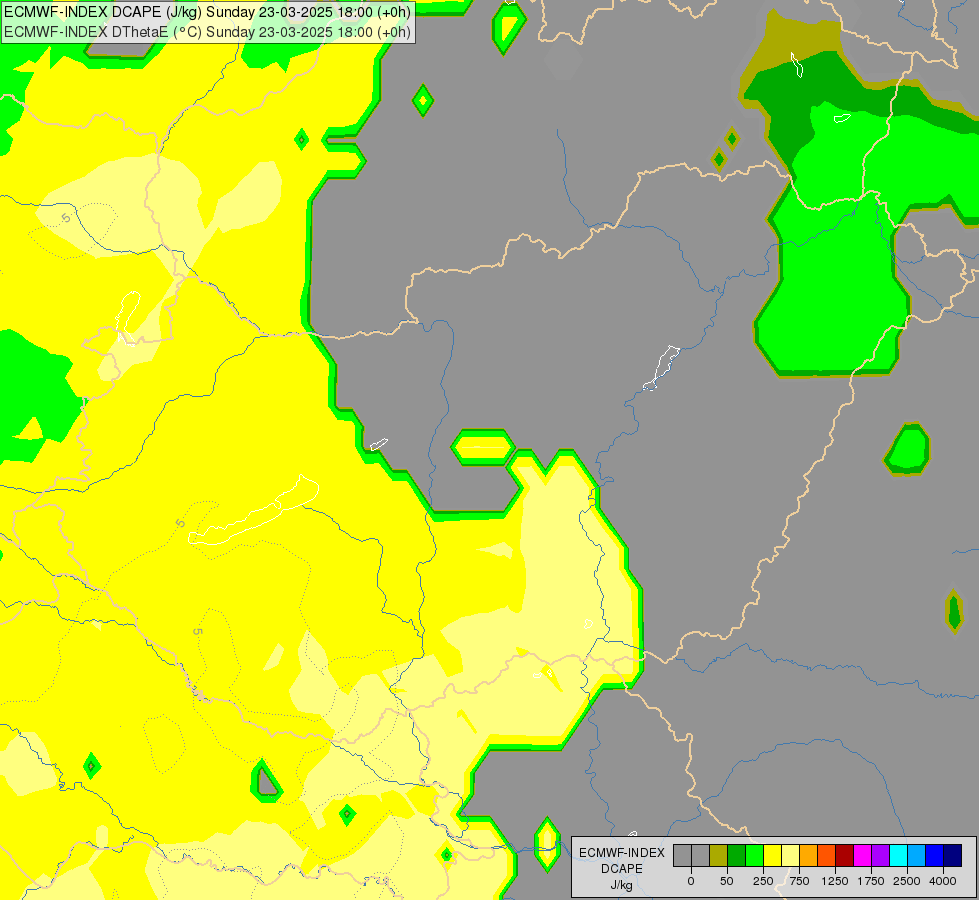The height and width of the screenshot is (900, 979).
Task: Click the magenta legend swatch
Action: [x=863, y=856]
